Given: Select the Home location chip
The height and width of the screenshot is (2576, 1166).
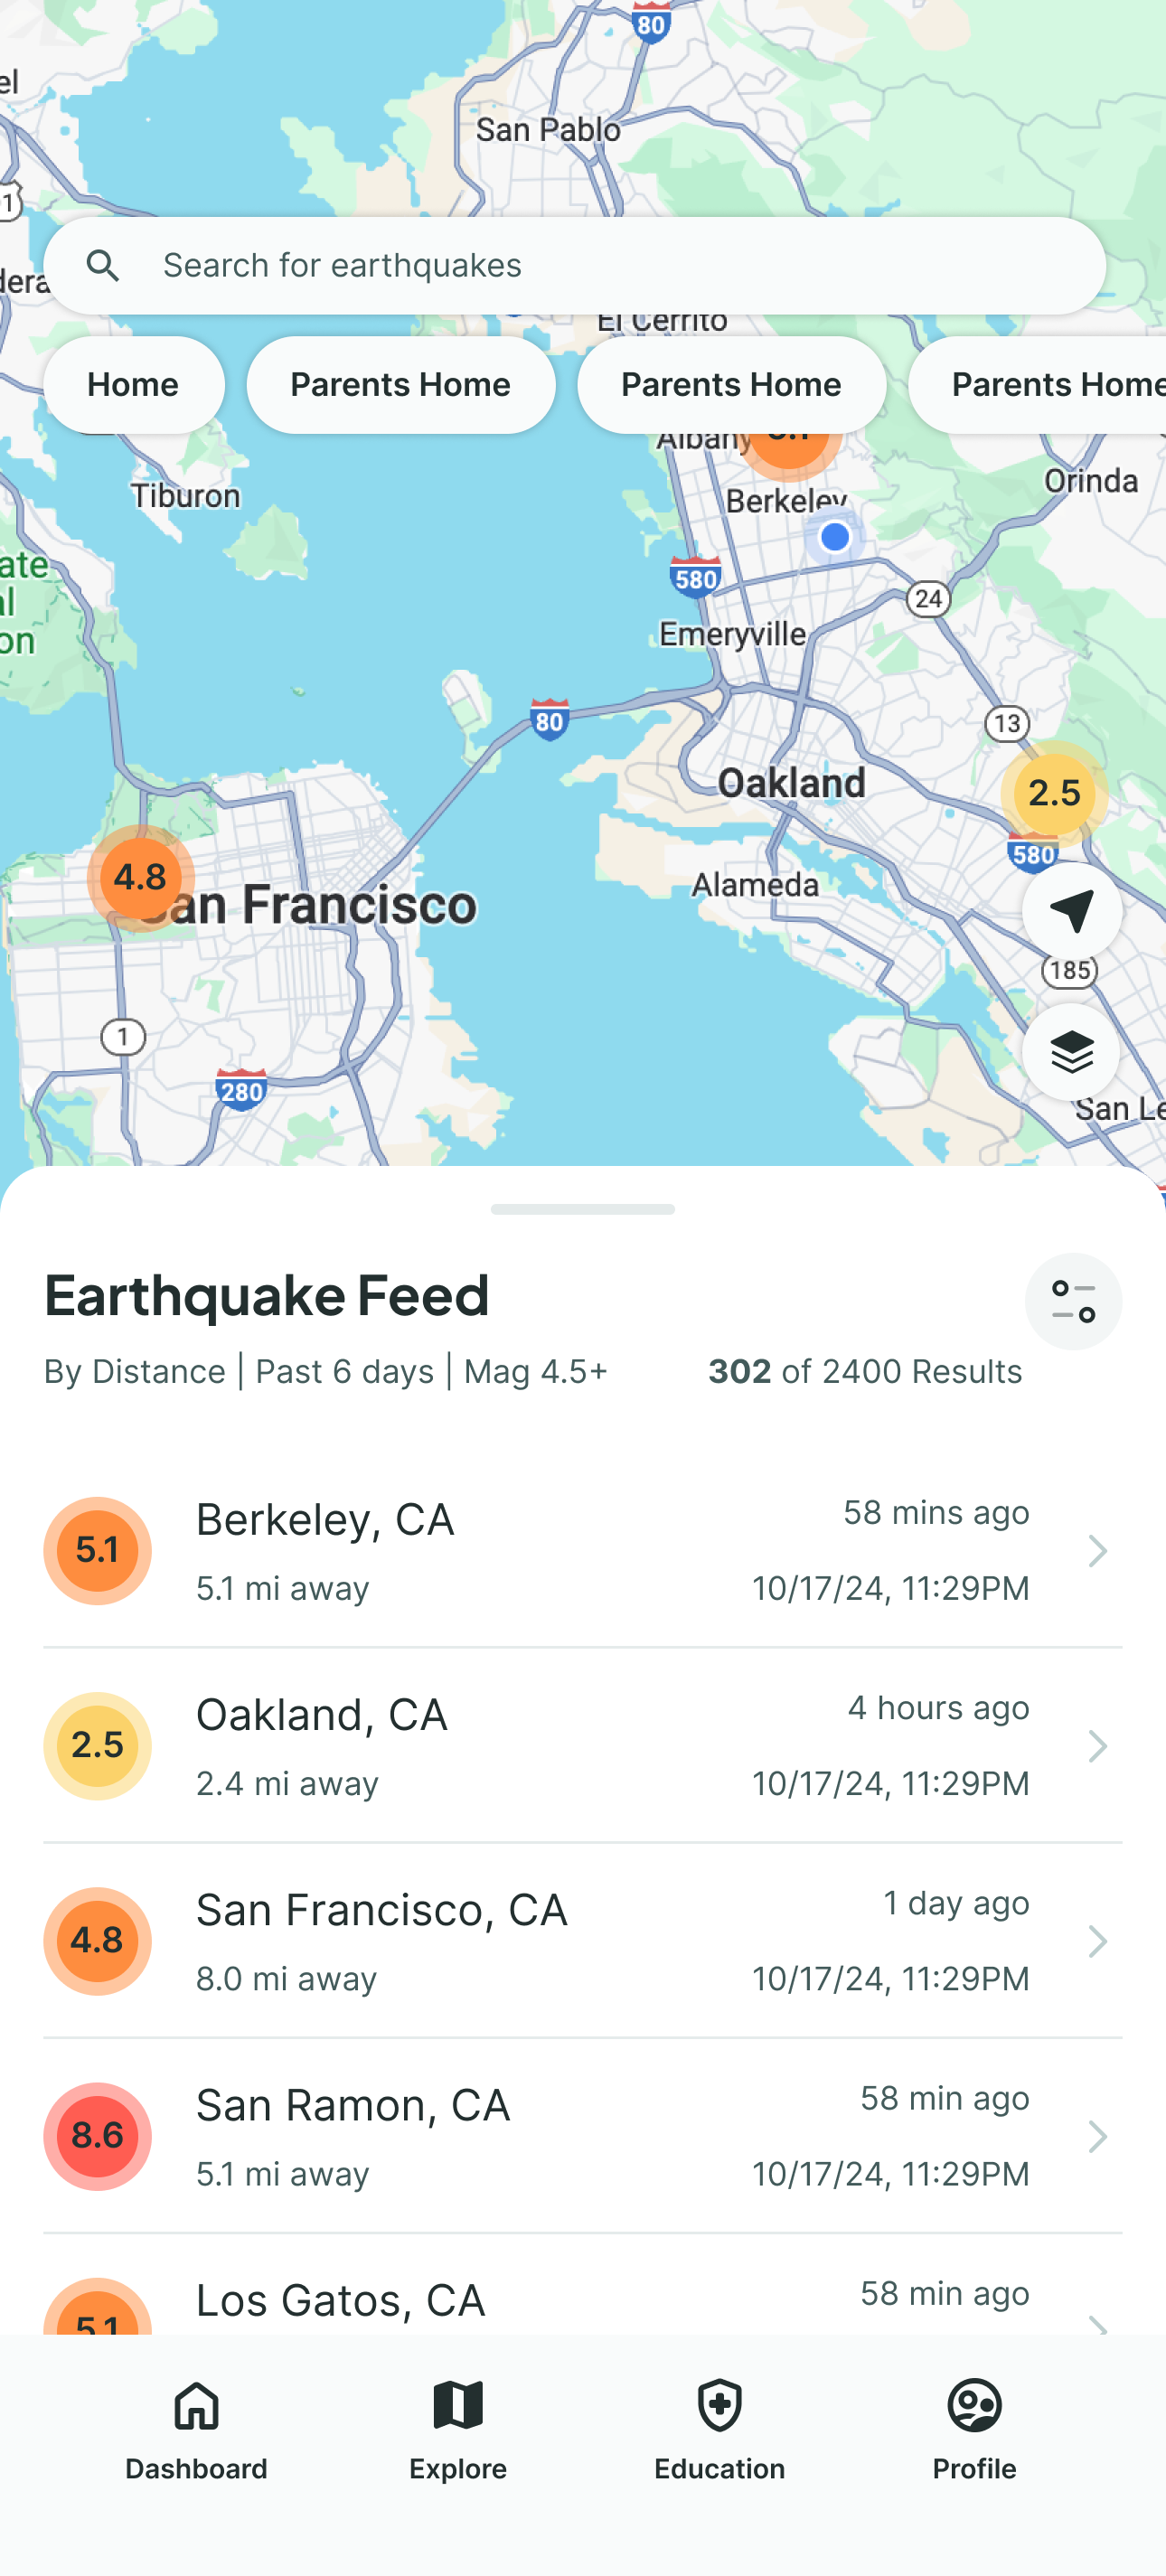Looking at the screenshot, I should (x=133, y=385).
